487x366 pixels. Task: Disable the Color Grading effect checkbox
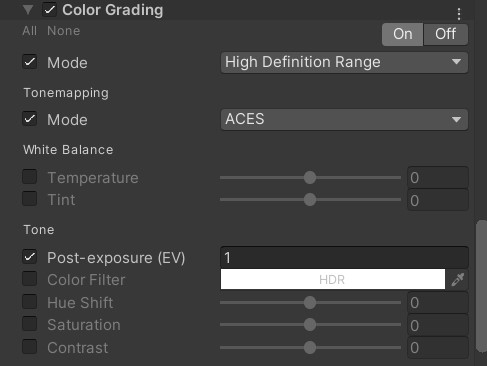pos(49,10)
